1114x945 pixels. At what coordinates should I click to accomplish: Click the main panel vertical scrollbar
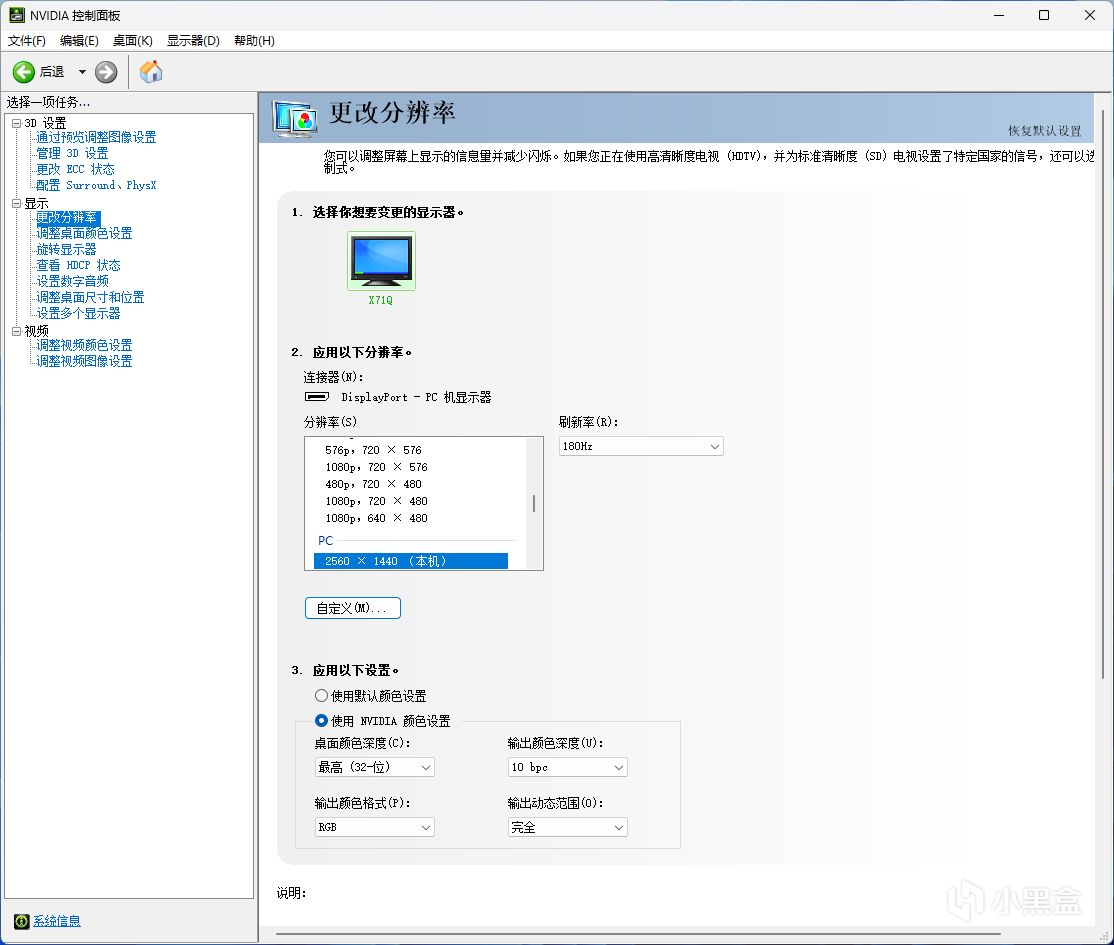[x=1103, y=394]
